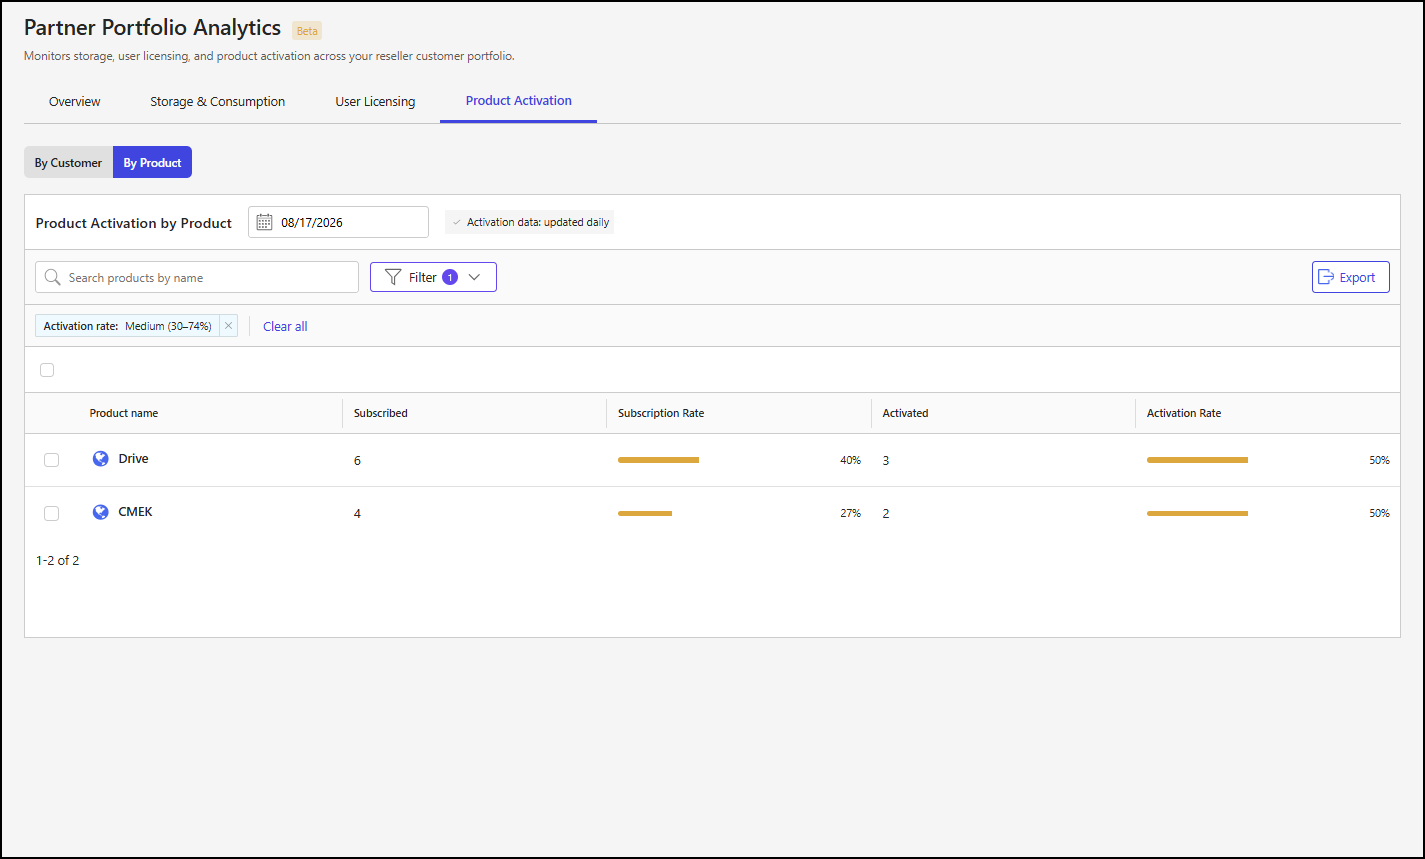Viewport: 1425px width, 859px height.
Task: Check the CMEK row checkbox
Action: (52, 513)
